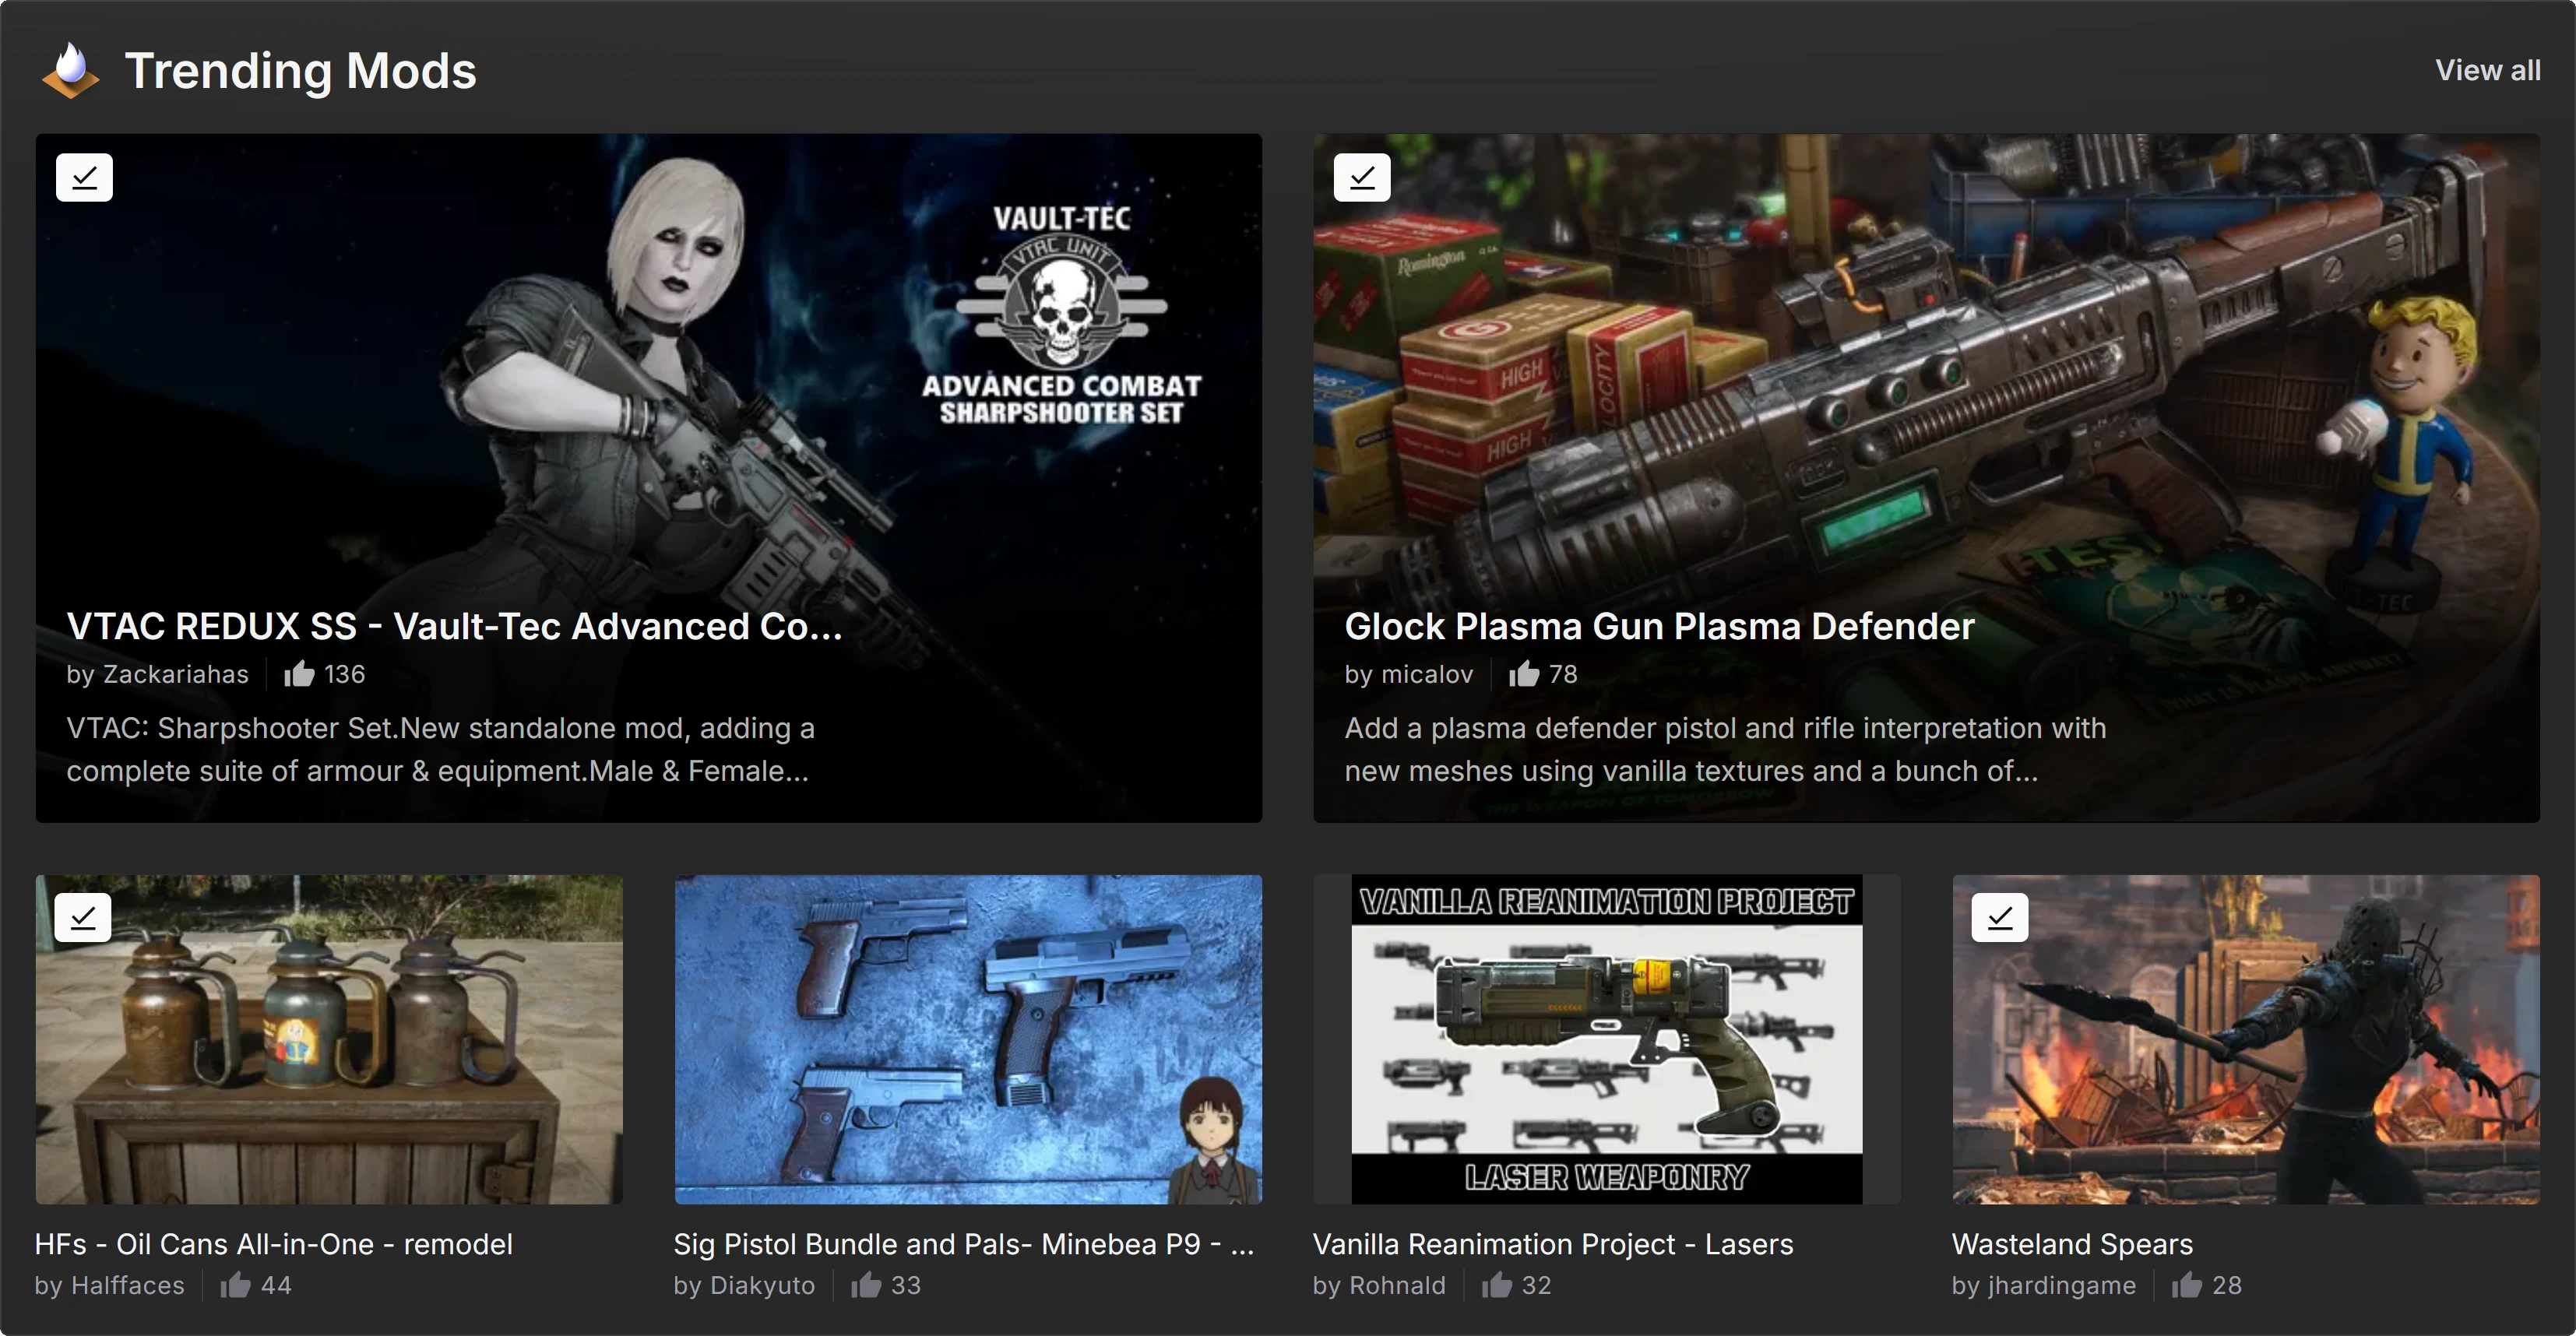Visit author Rohnald profile

point(1398,1285)
